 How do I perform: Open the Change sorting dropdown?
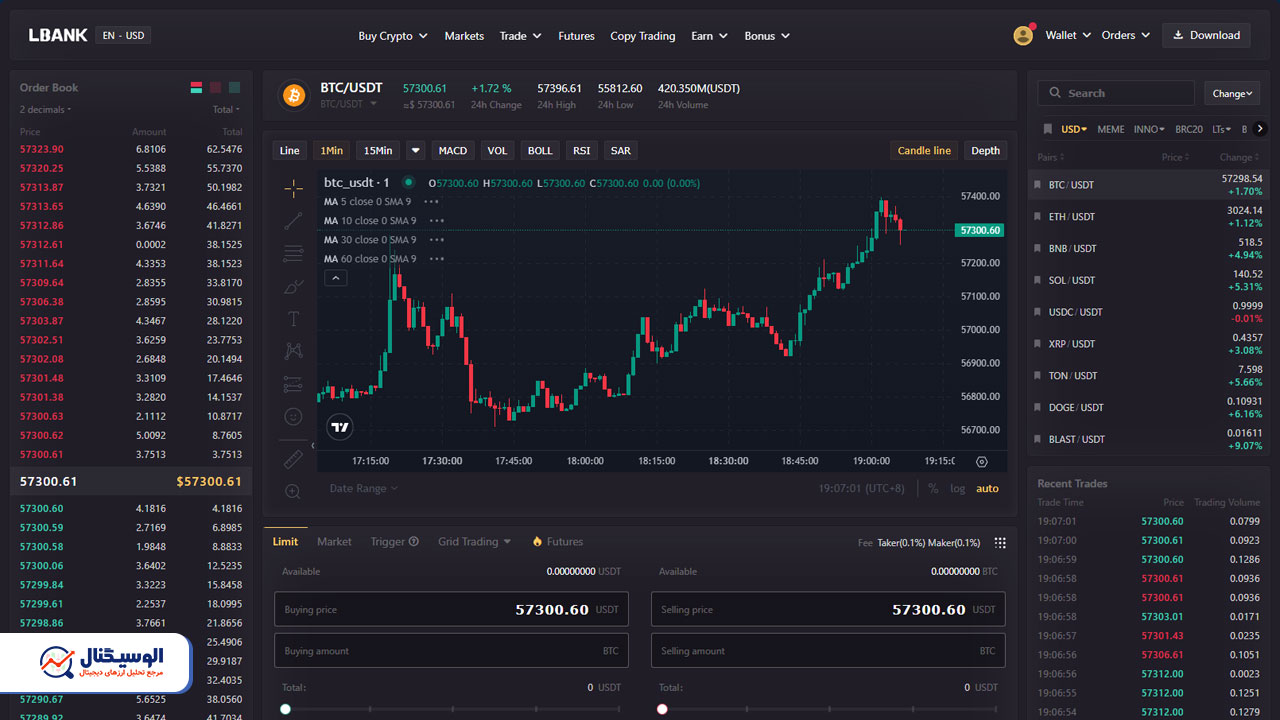pyautogui.click(x=1232, y=93)
